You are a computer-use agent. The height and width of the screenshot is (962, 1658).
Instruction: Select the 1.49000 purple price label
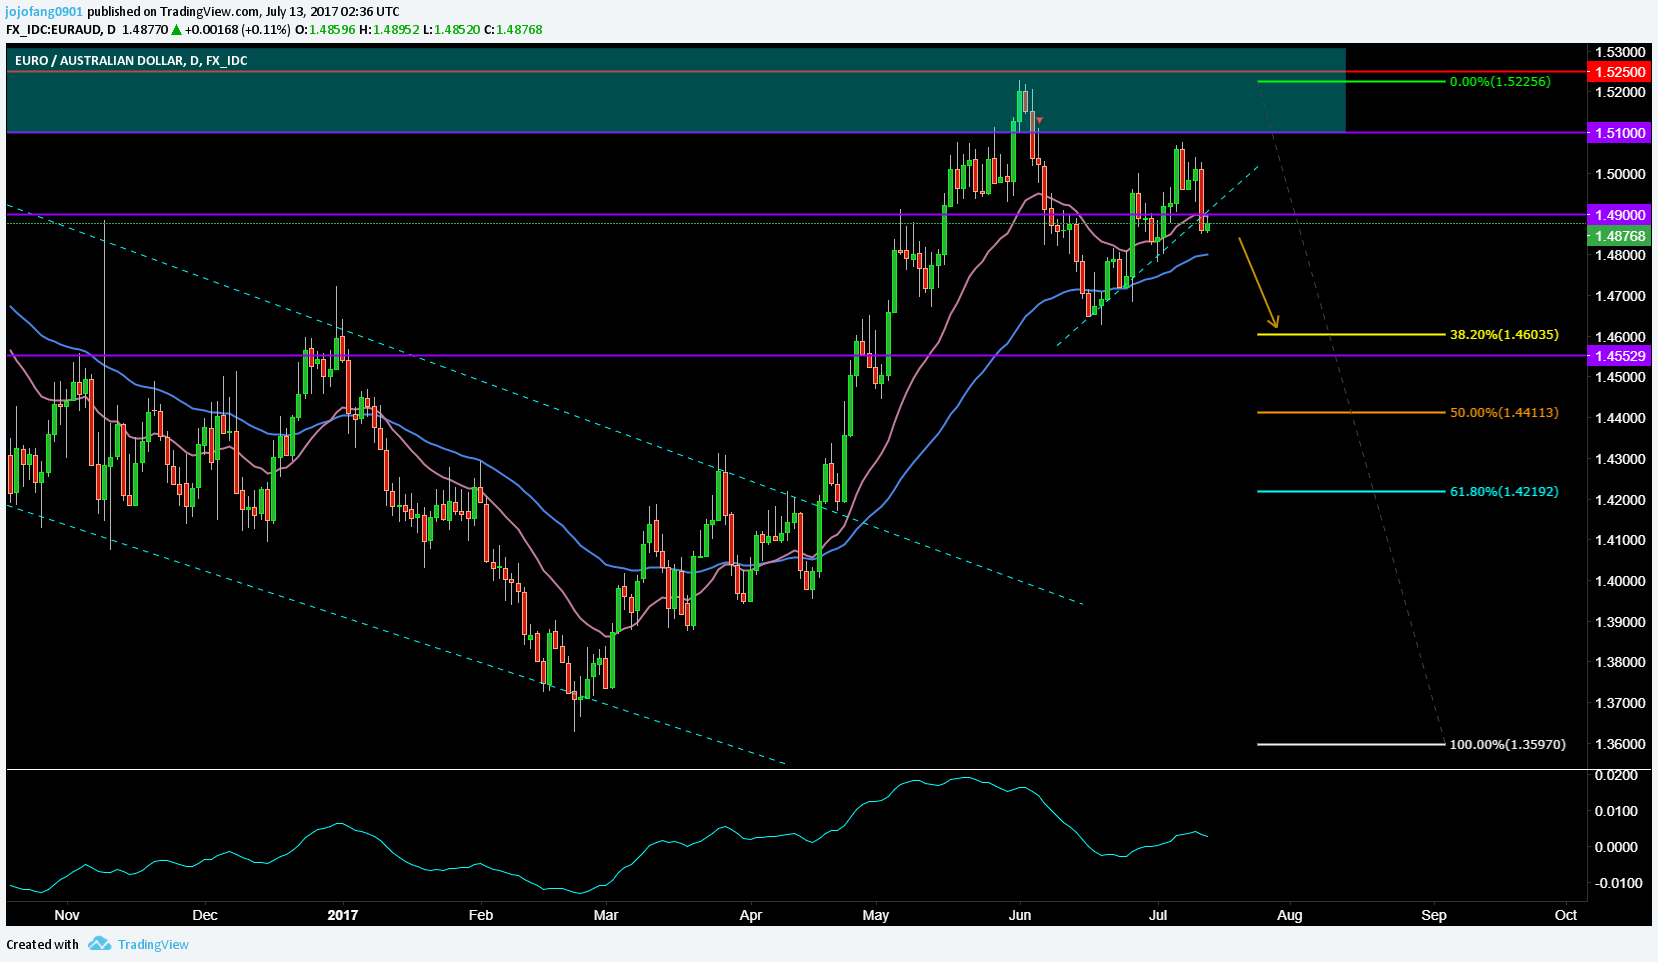(x=1620, y=215)
